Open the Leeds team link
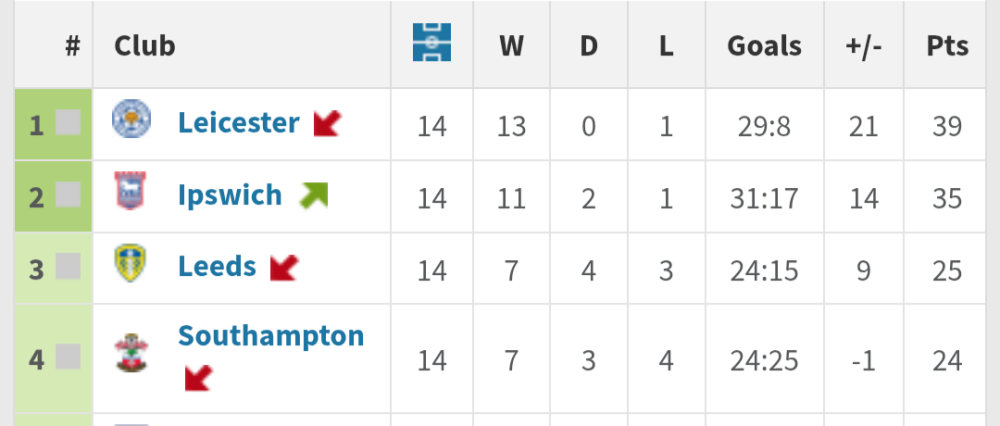Image resolution: width=1000 pixels, height=426 pixels. pos(217,267)
